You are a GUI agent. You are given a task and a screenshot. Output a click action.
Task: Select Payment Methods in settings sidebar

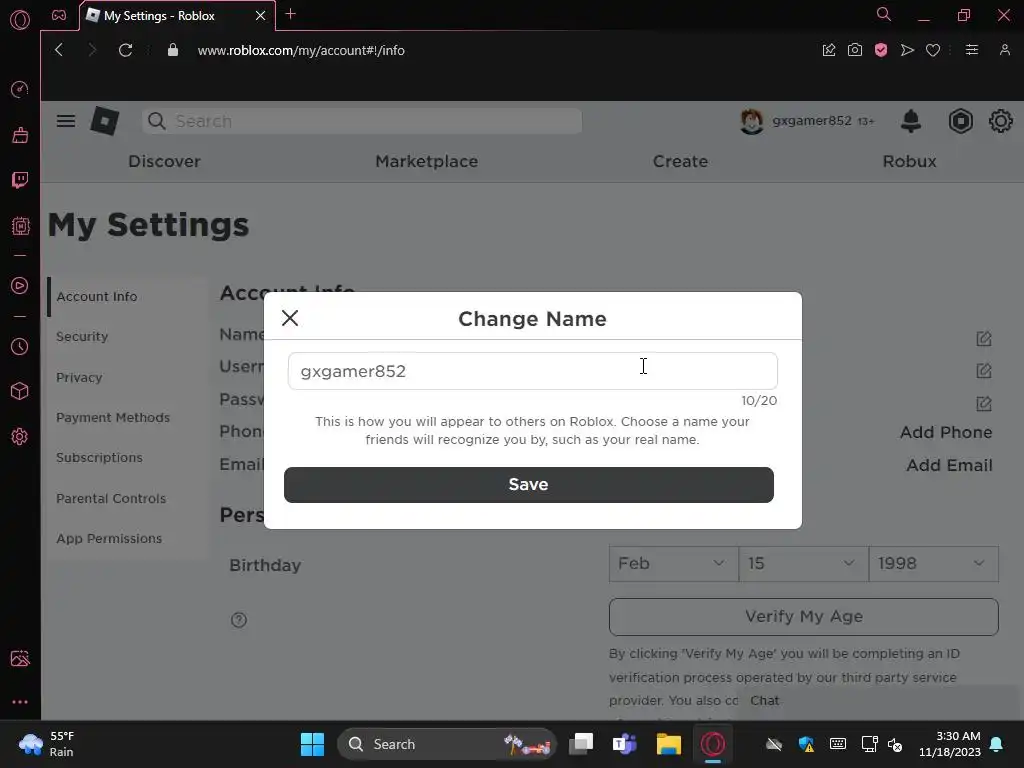coord(128,417)
